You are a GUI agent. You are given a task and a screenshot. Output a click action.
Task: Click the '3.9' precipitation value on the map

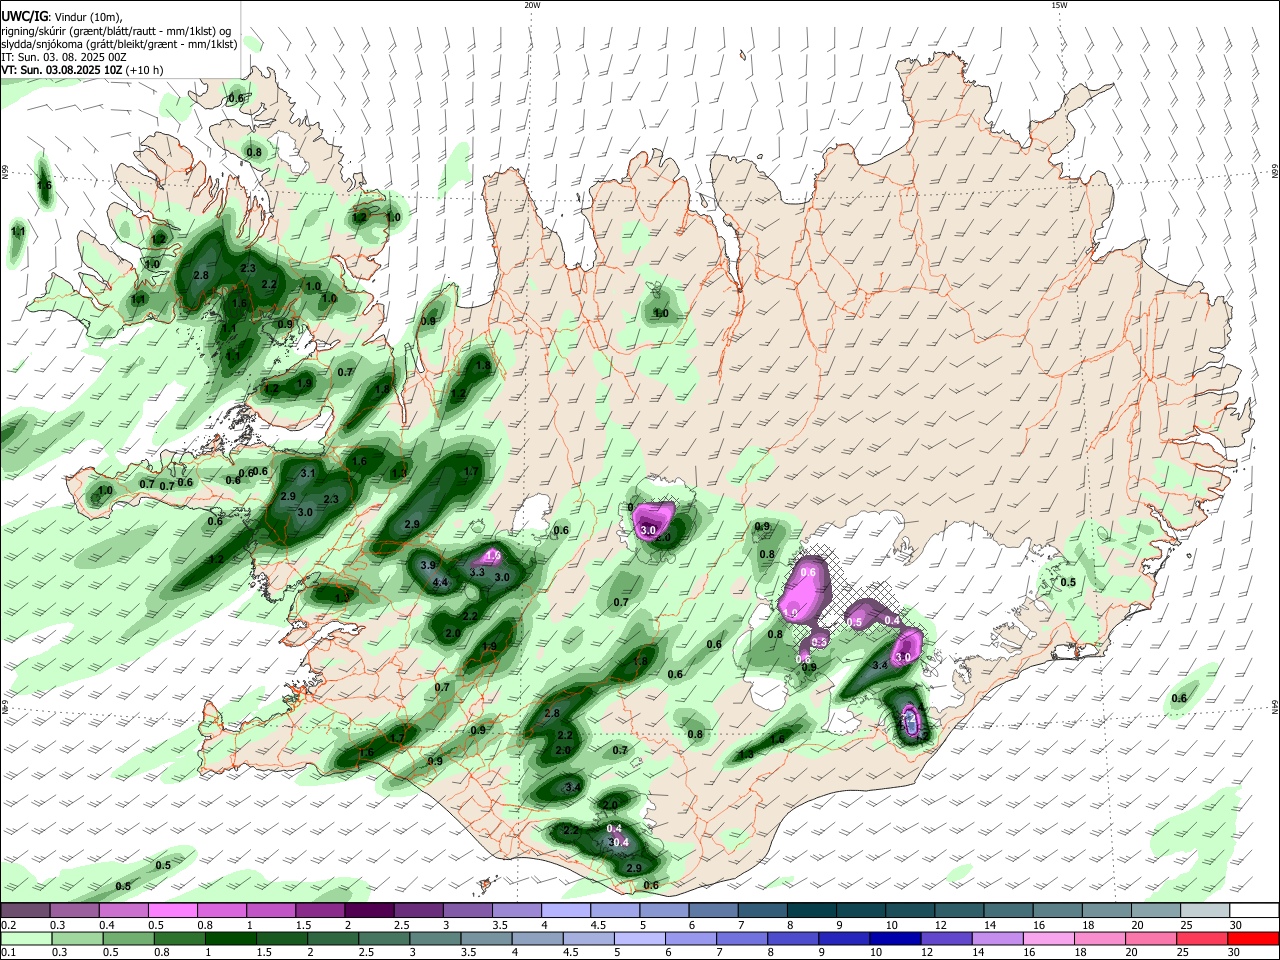pyautogui.click(x=428, y=566)
